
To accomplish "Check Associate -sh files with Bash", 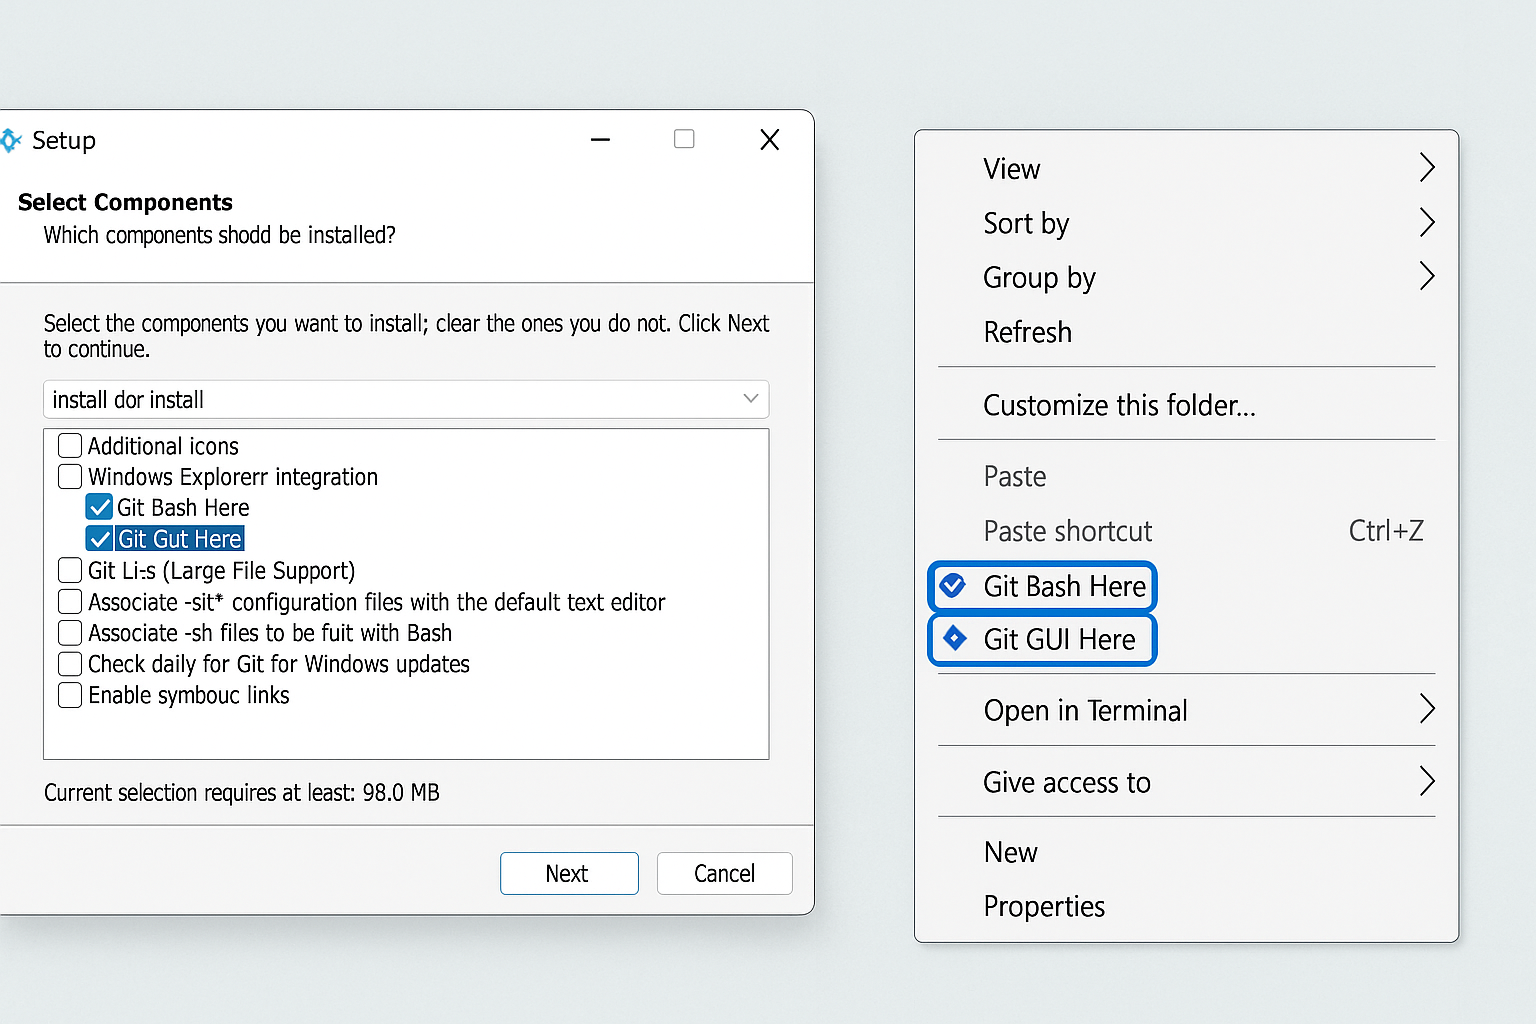I will click(x=70, y=632).
